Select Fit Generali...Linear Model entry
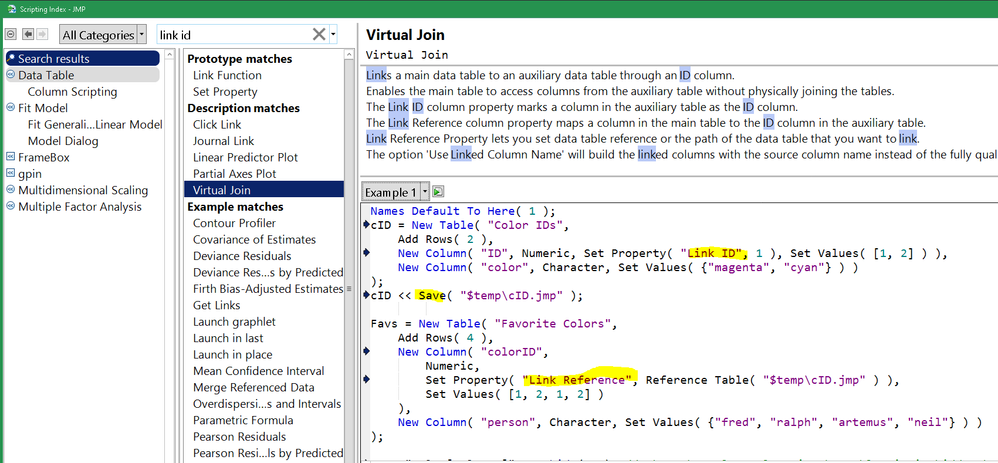The width and height of the screenshot is (998, 463). pos(95,125)
